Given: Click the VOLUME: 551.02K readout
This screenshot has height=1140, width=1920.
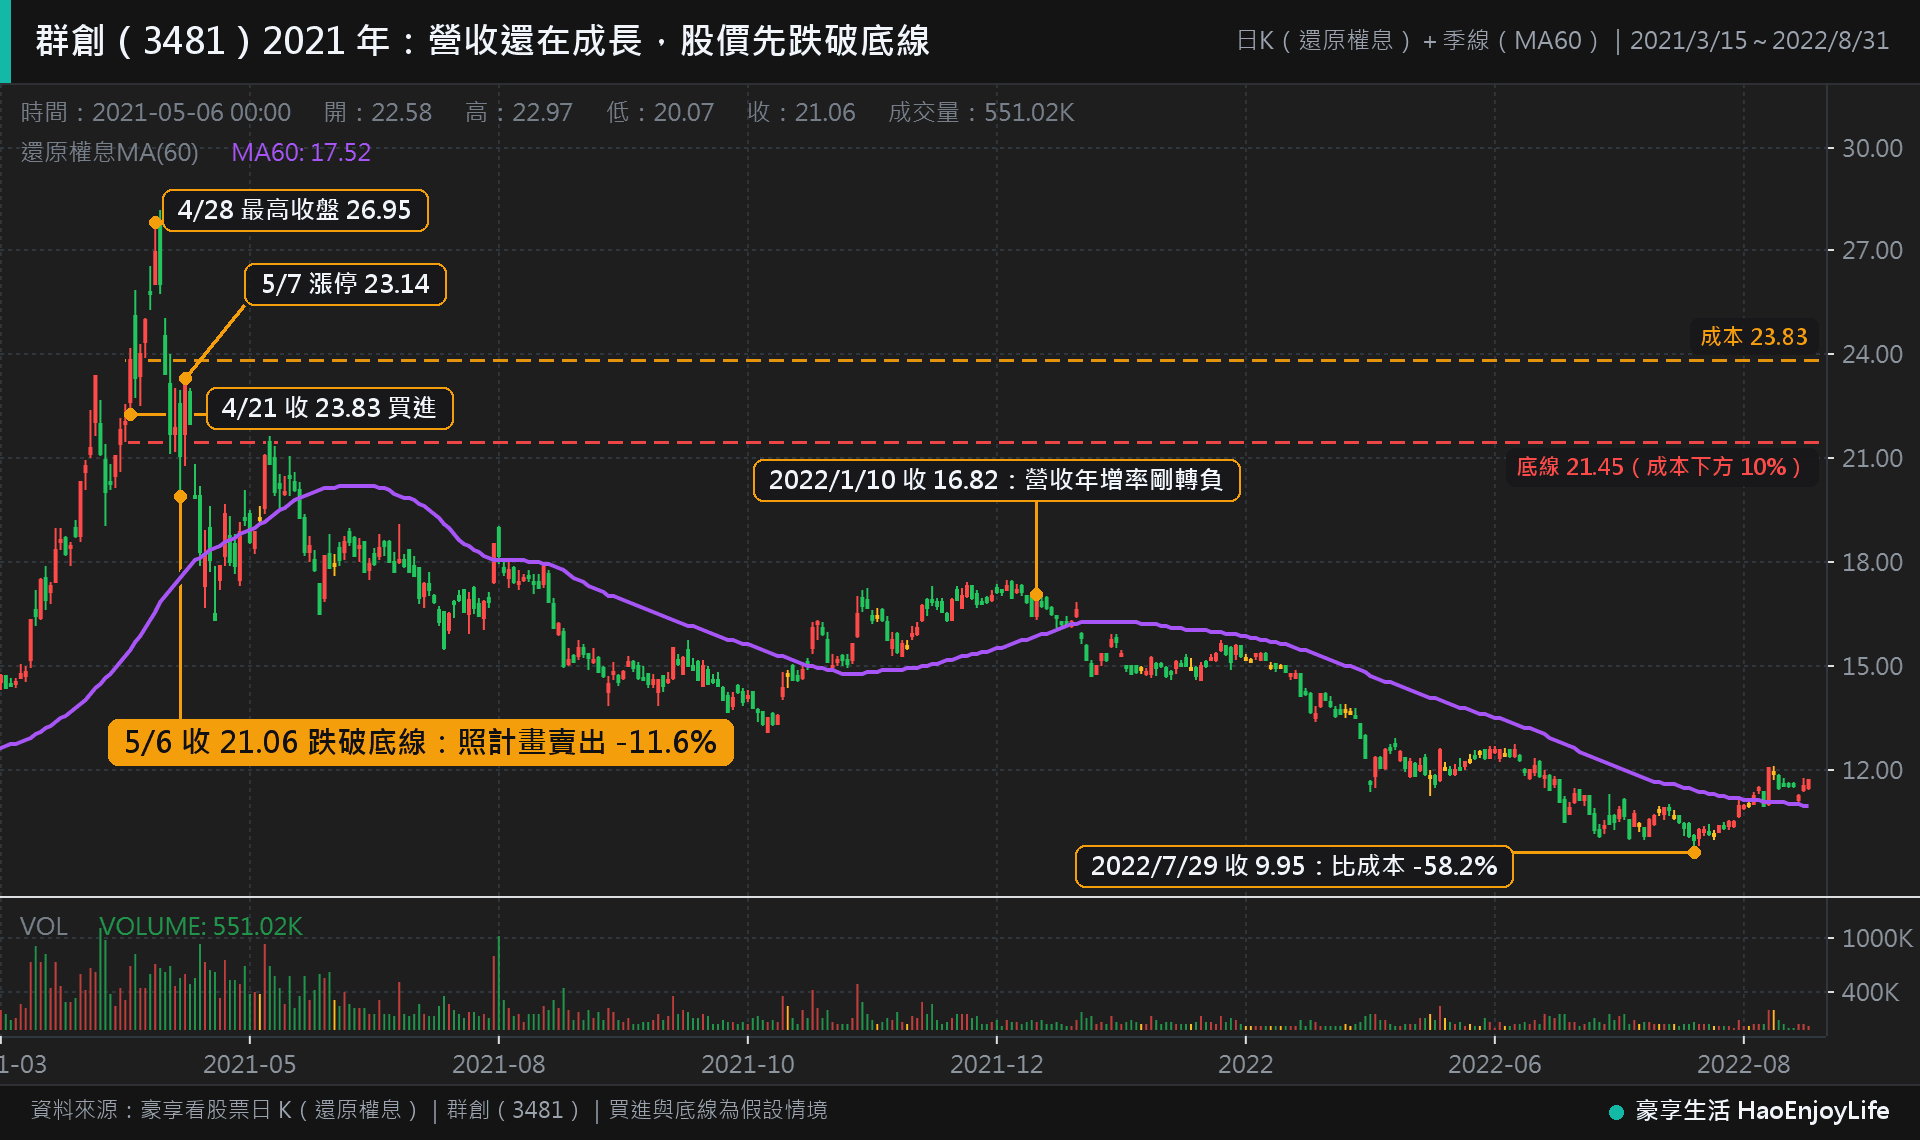Looking at the screenshot, I should [201, 926].
